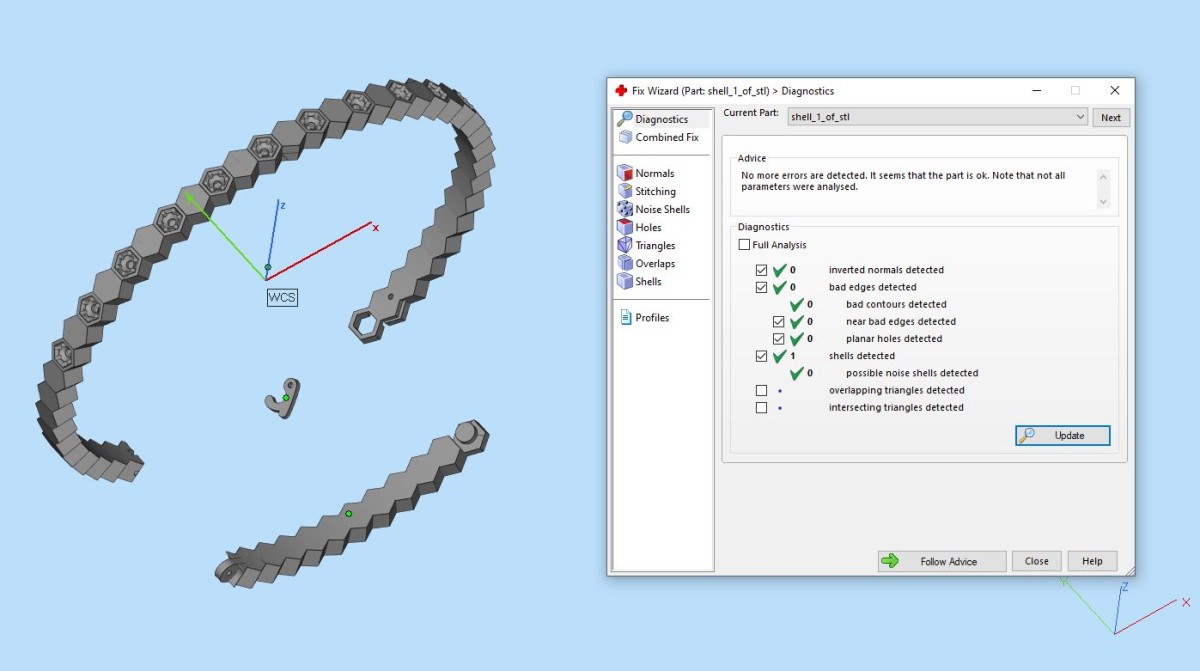Click the WCS label in viewport
1200x671 pixels.
click(x=282, y=297)
